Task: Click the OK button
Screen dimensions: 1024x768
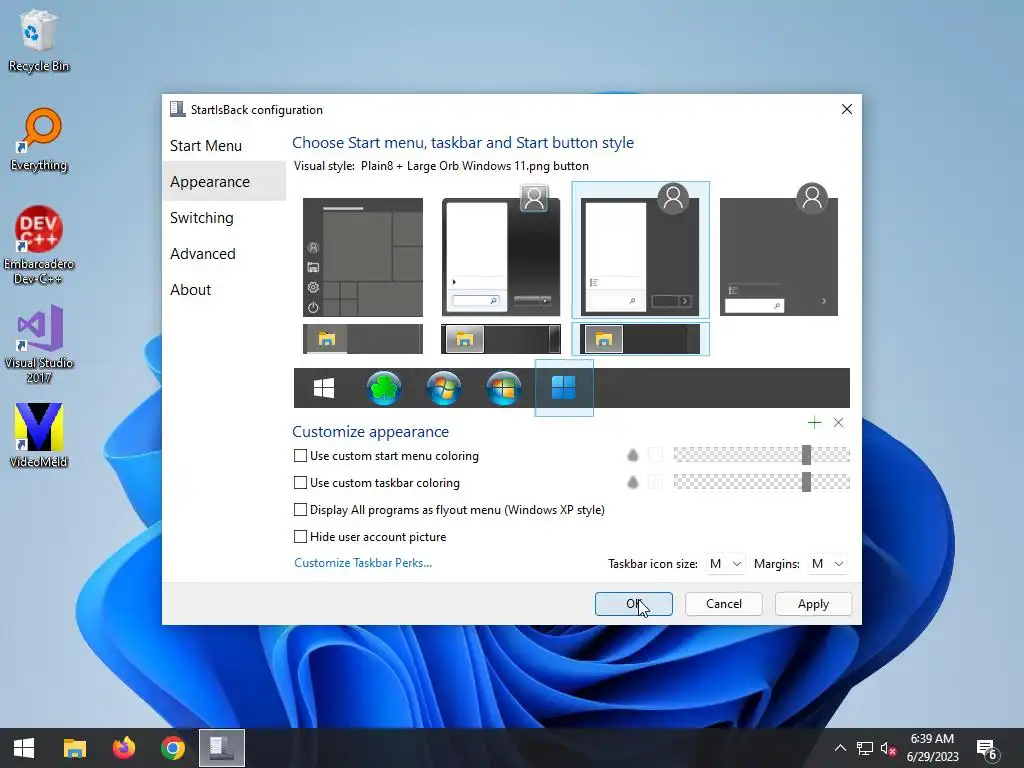Action: pos(633,603)
